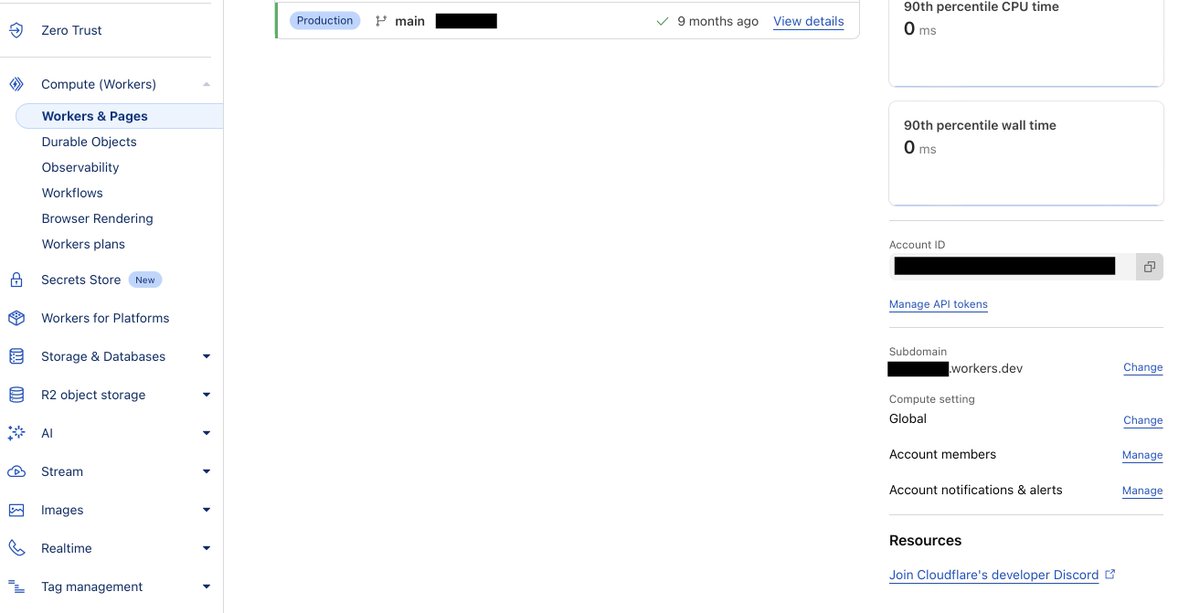Expand the AI menu arrow
Viewport: 1200px width, 613px height.
click(206, 433)
